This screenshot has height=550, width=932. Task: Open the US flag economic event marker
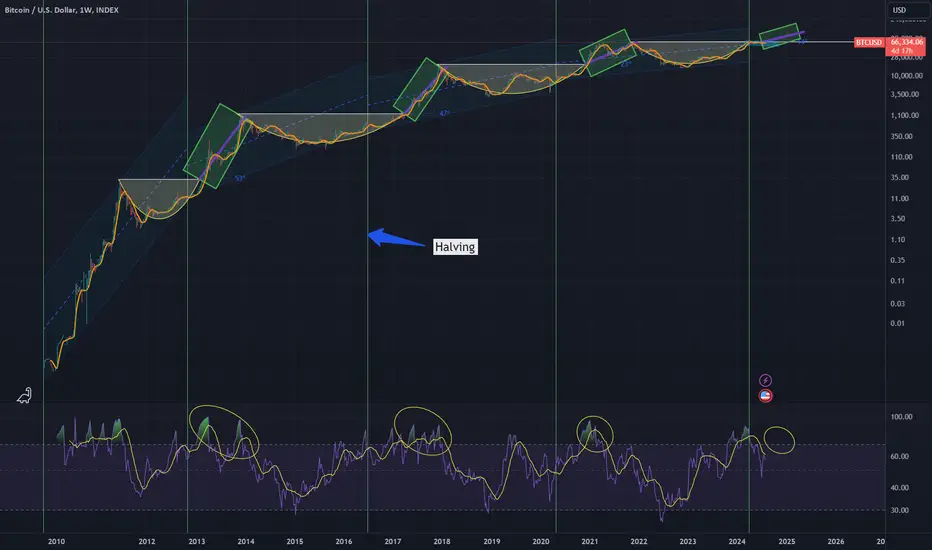pos(766,396)
